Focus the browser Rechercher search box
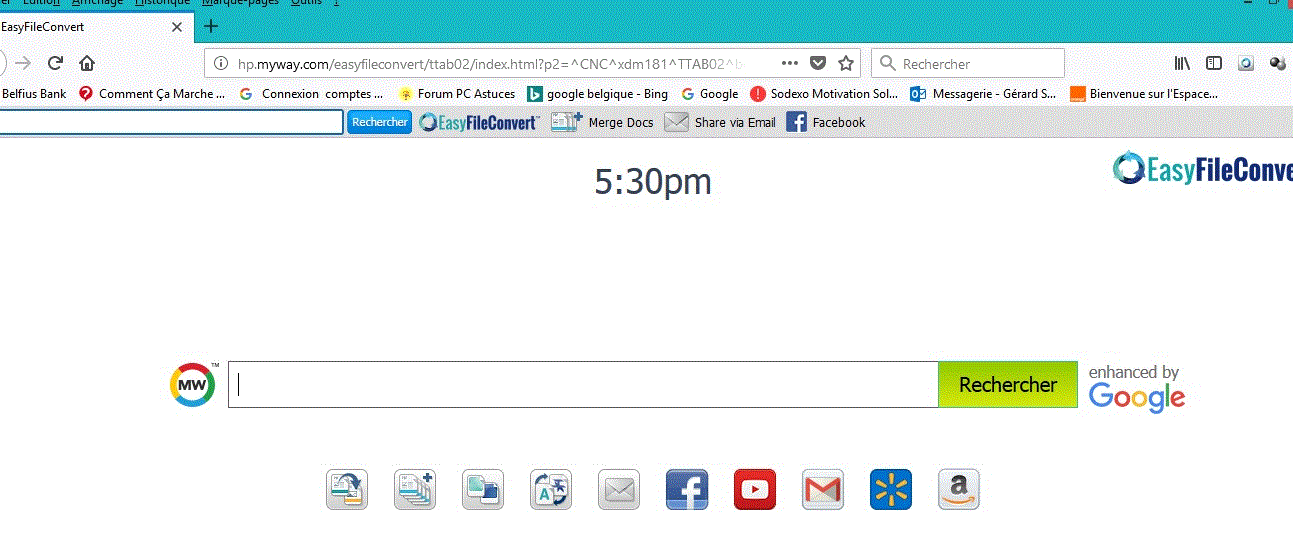Viewport: 1293px width, 537px height. click(x=968, y=63)
